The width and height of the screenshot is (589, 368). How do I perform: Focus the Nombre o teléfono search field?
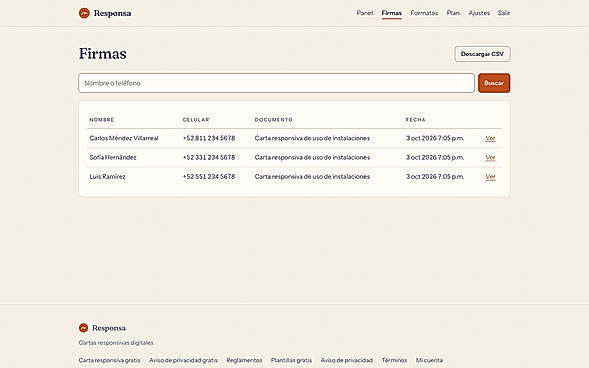(276, 83)
